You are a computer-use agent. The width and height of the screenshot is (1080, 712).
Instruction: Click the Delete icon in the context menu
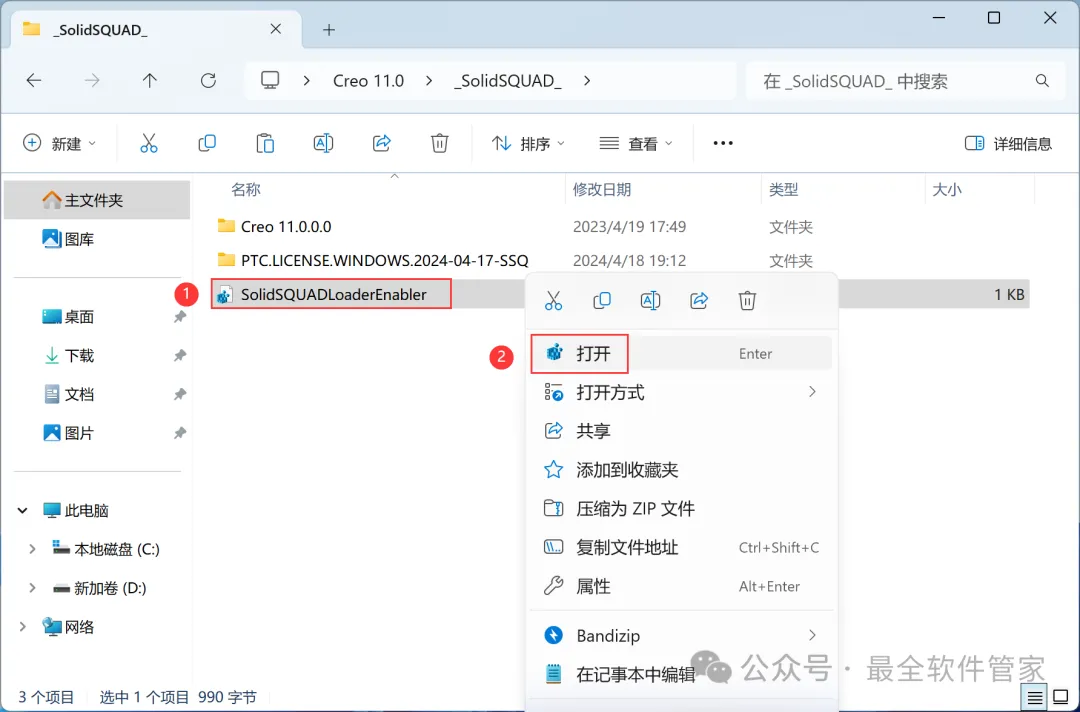pyautogui.click(x=747, y=300)
